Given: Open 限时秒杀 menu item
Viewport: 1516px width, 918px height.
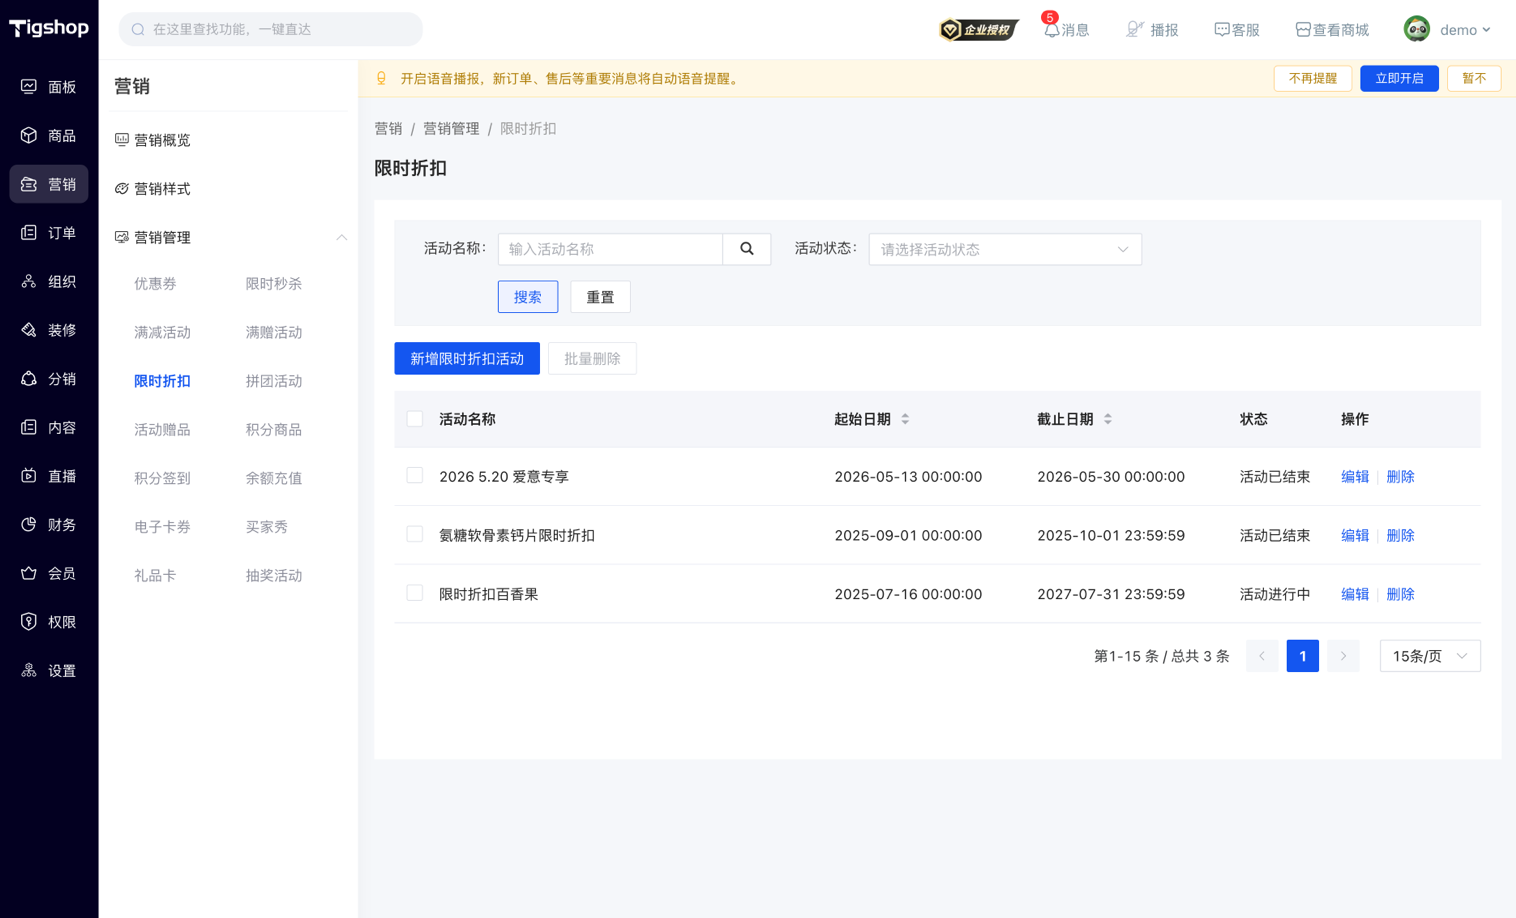Looking at the screenshot, I should pyautogui.click(x=274, y=284).
